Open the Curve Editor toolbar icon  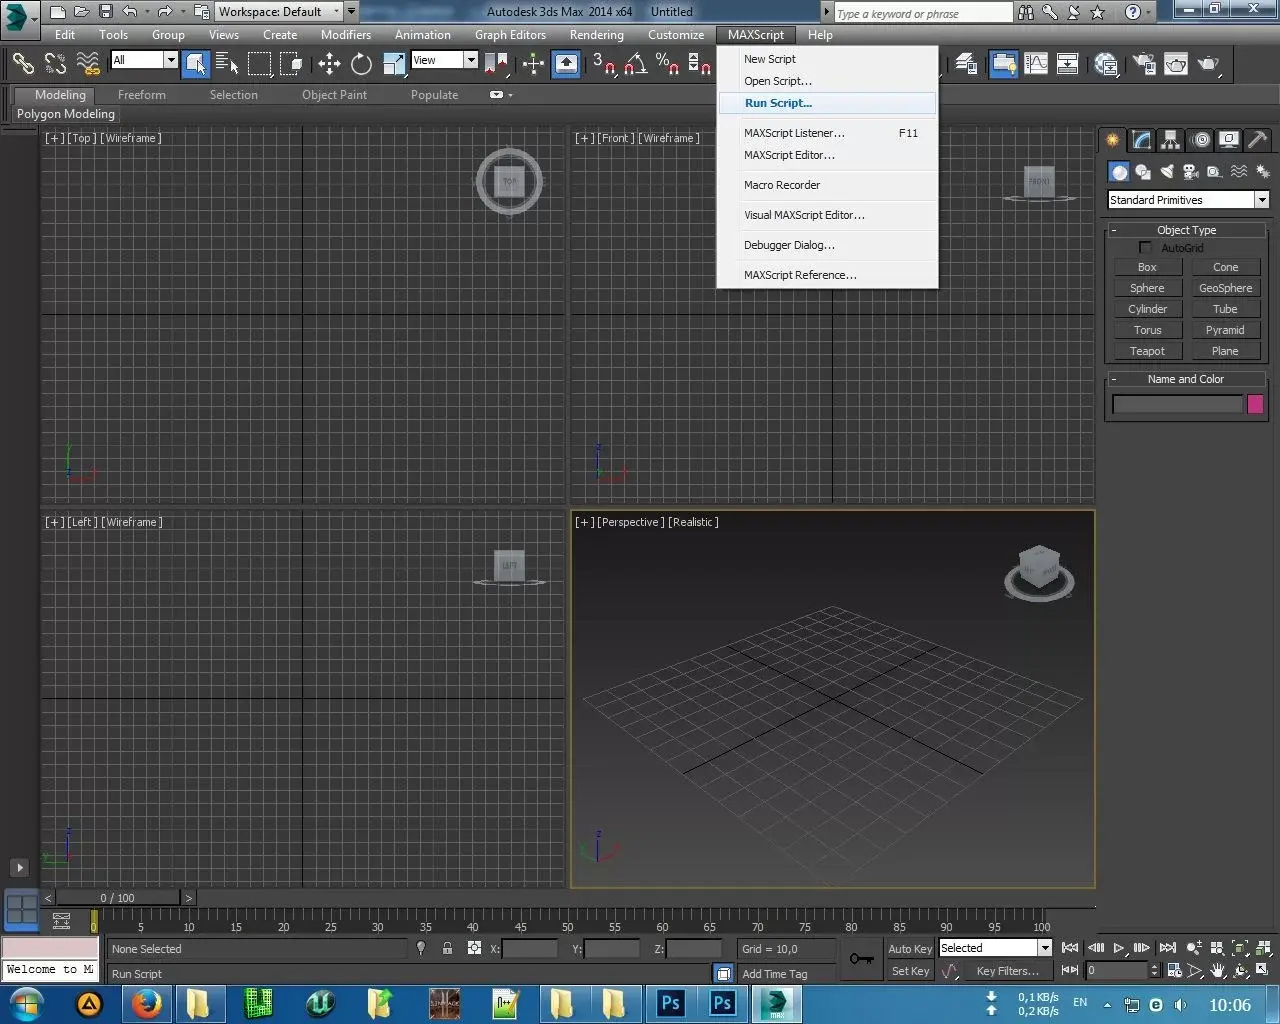[1036, 64]
